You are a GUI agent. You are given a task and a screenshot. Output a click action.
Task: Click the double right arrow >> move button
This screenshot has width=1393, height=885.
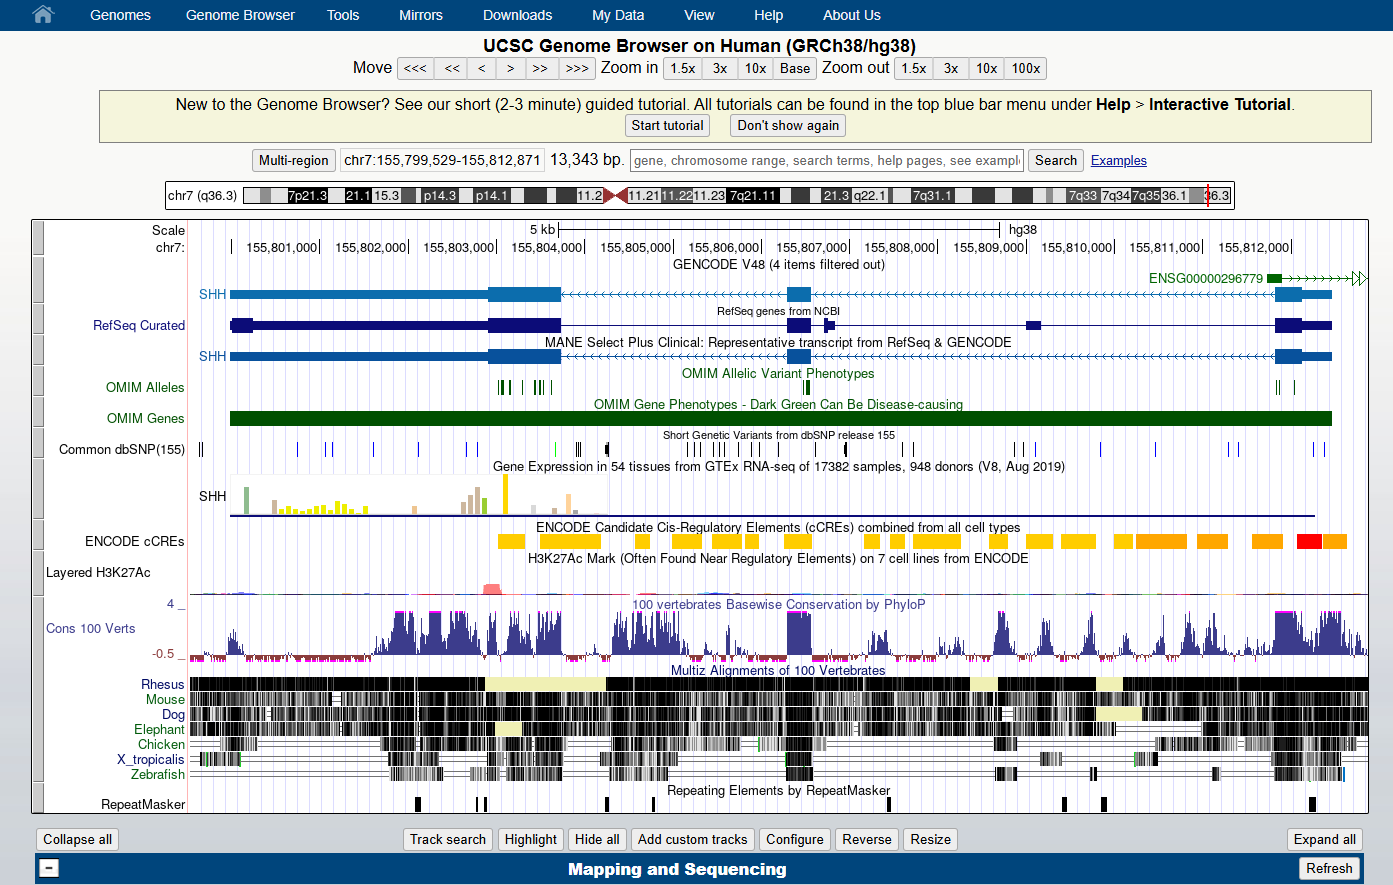540,69
